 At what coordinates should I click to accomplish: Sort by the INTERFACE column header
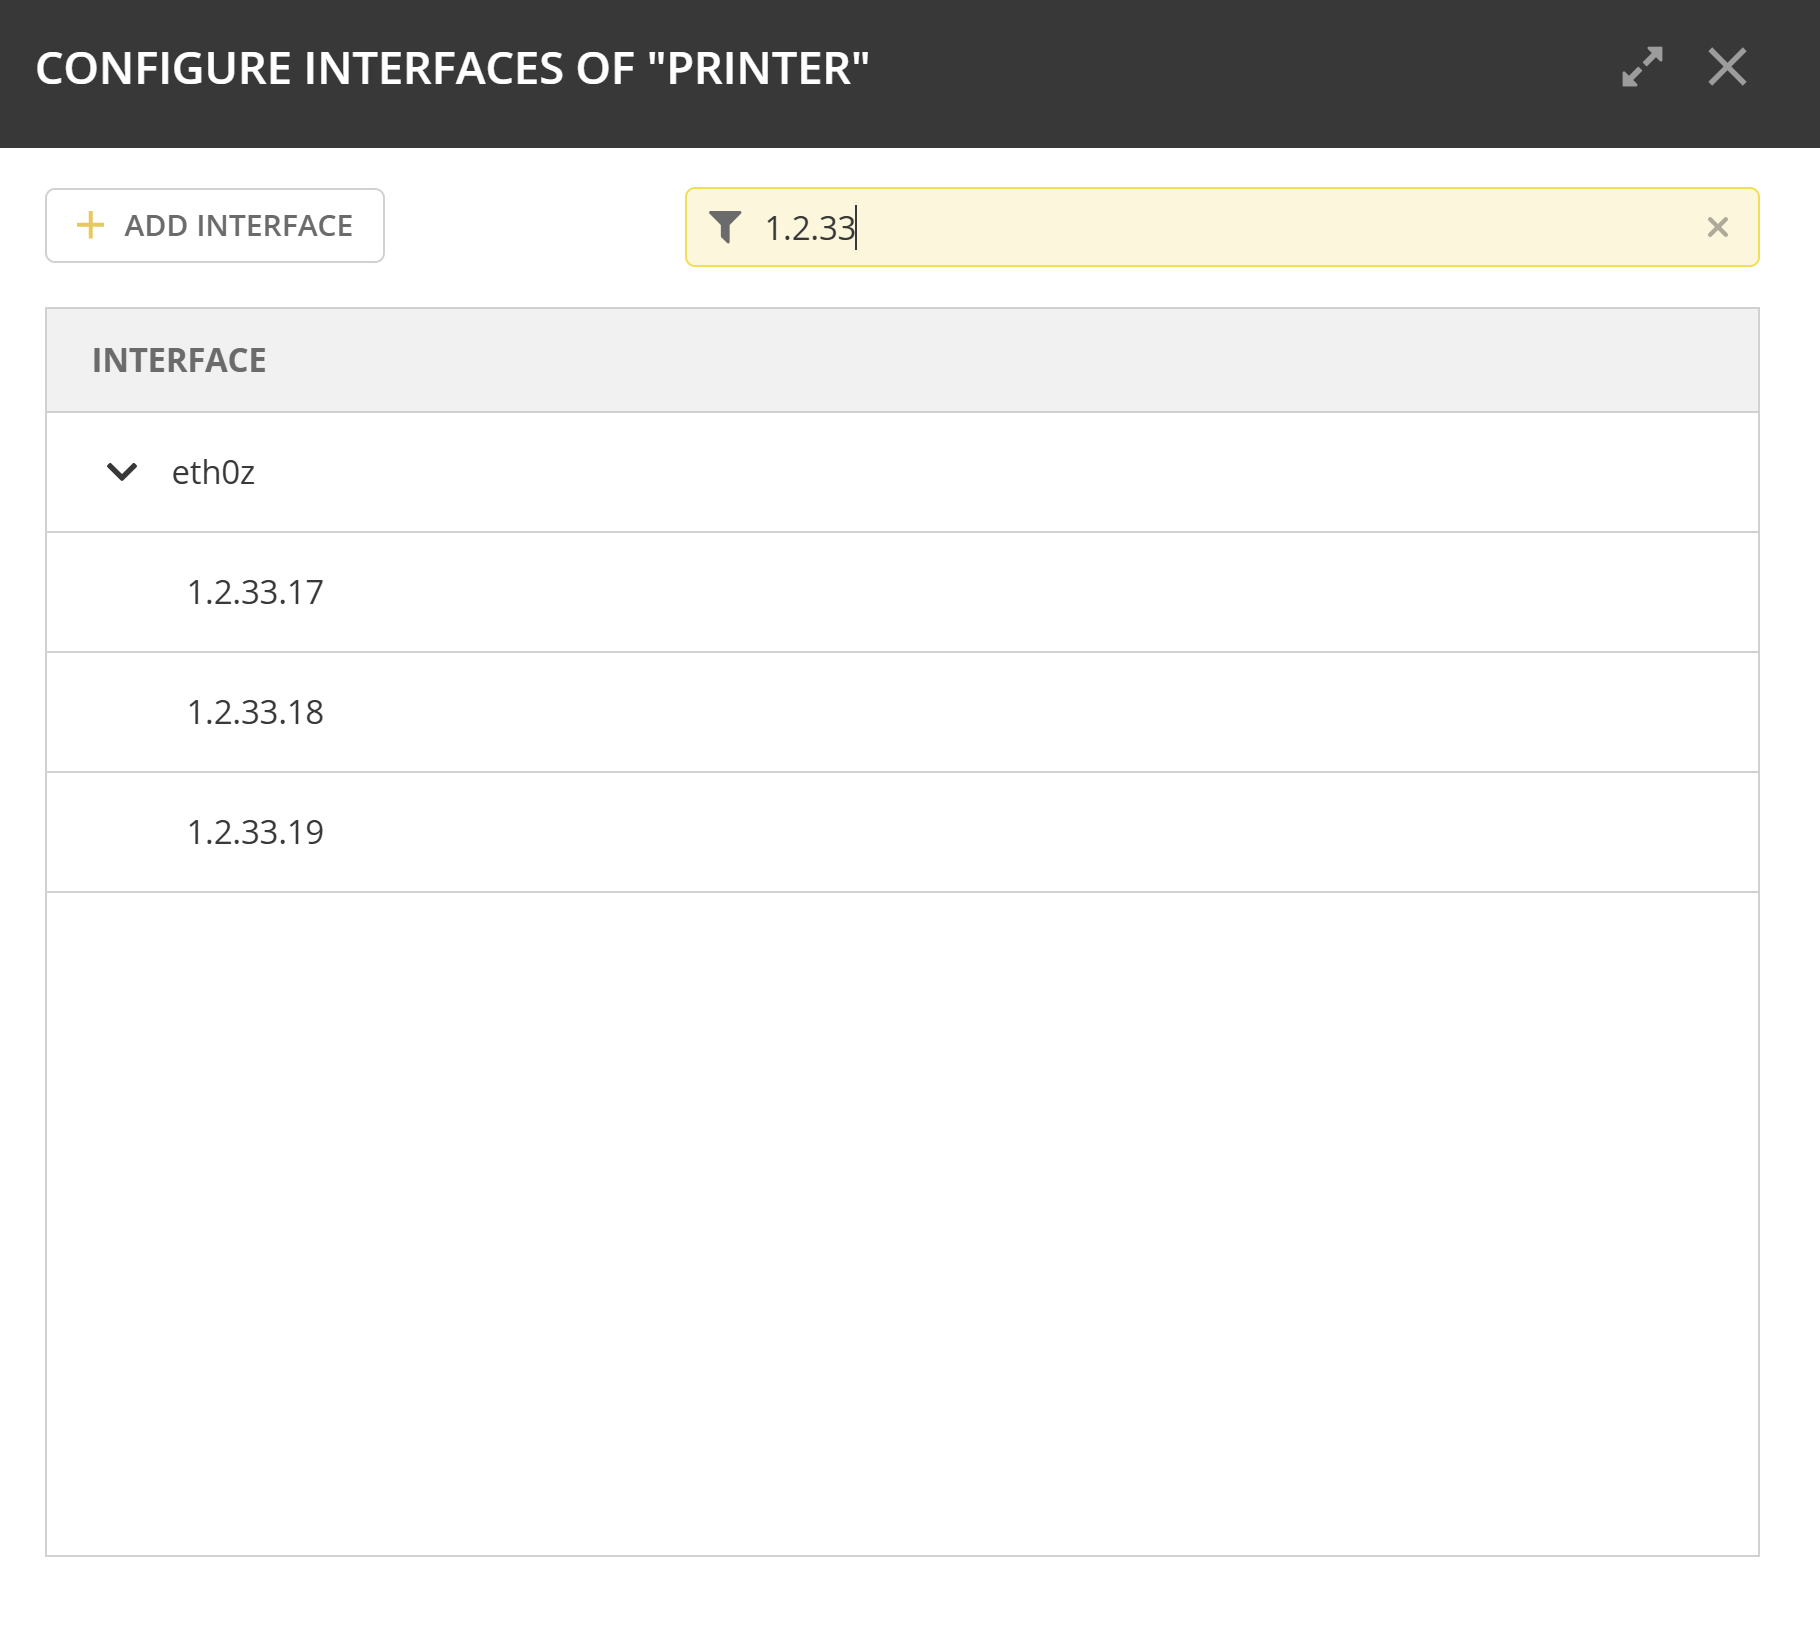tap(179, 360)
